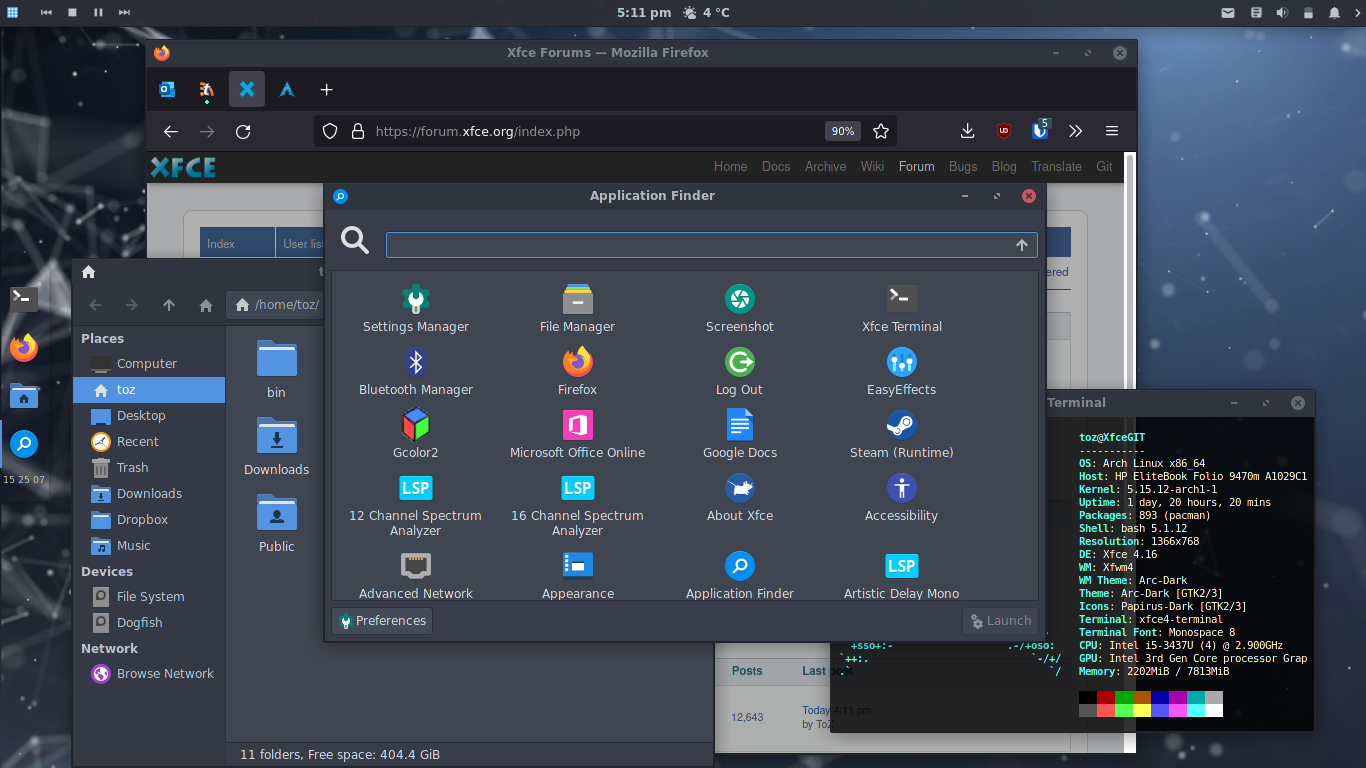Screen dimensions: 1366x768
Task: Click the red swatch in terminal palette
Action: pos(1106,697)
